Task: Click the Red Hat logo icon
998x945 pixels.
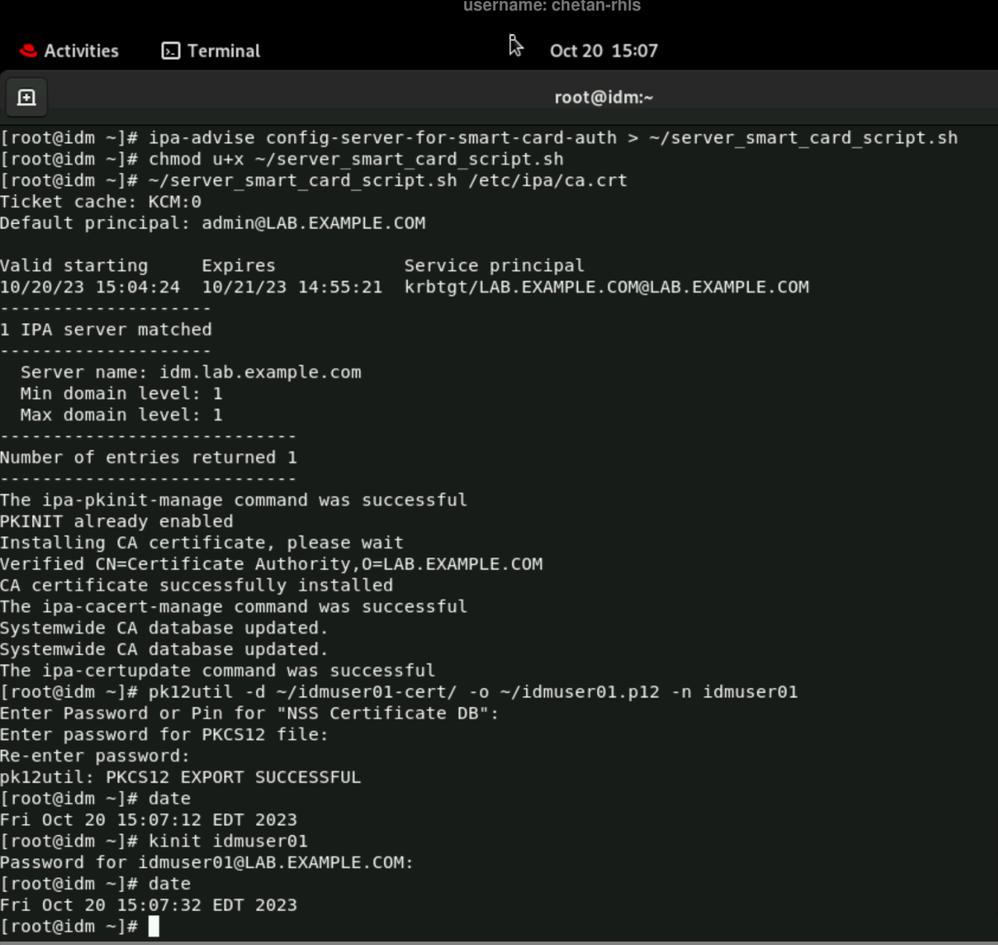Action: click(x=28, y=51)
